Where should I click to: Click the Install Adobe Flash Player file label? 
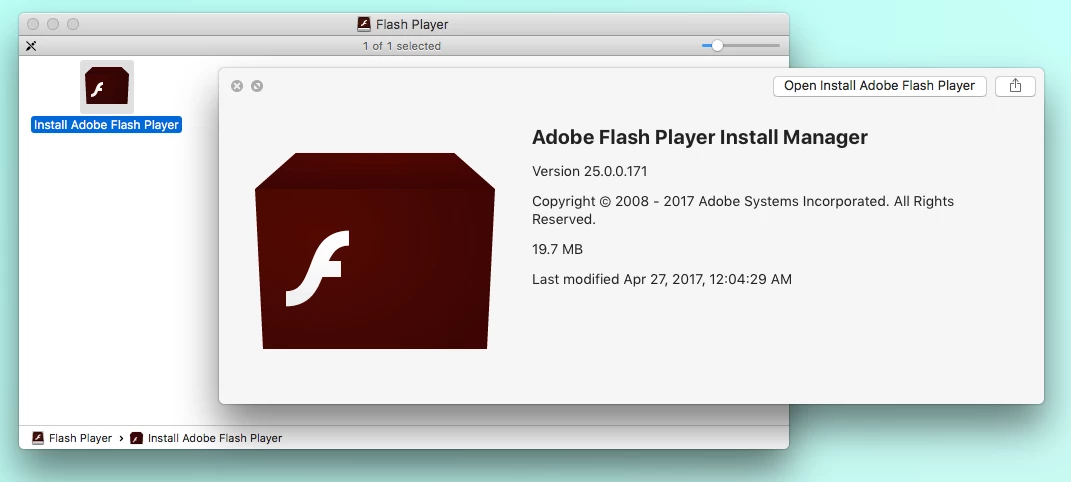pyautogui.click(x=107, y=125)
